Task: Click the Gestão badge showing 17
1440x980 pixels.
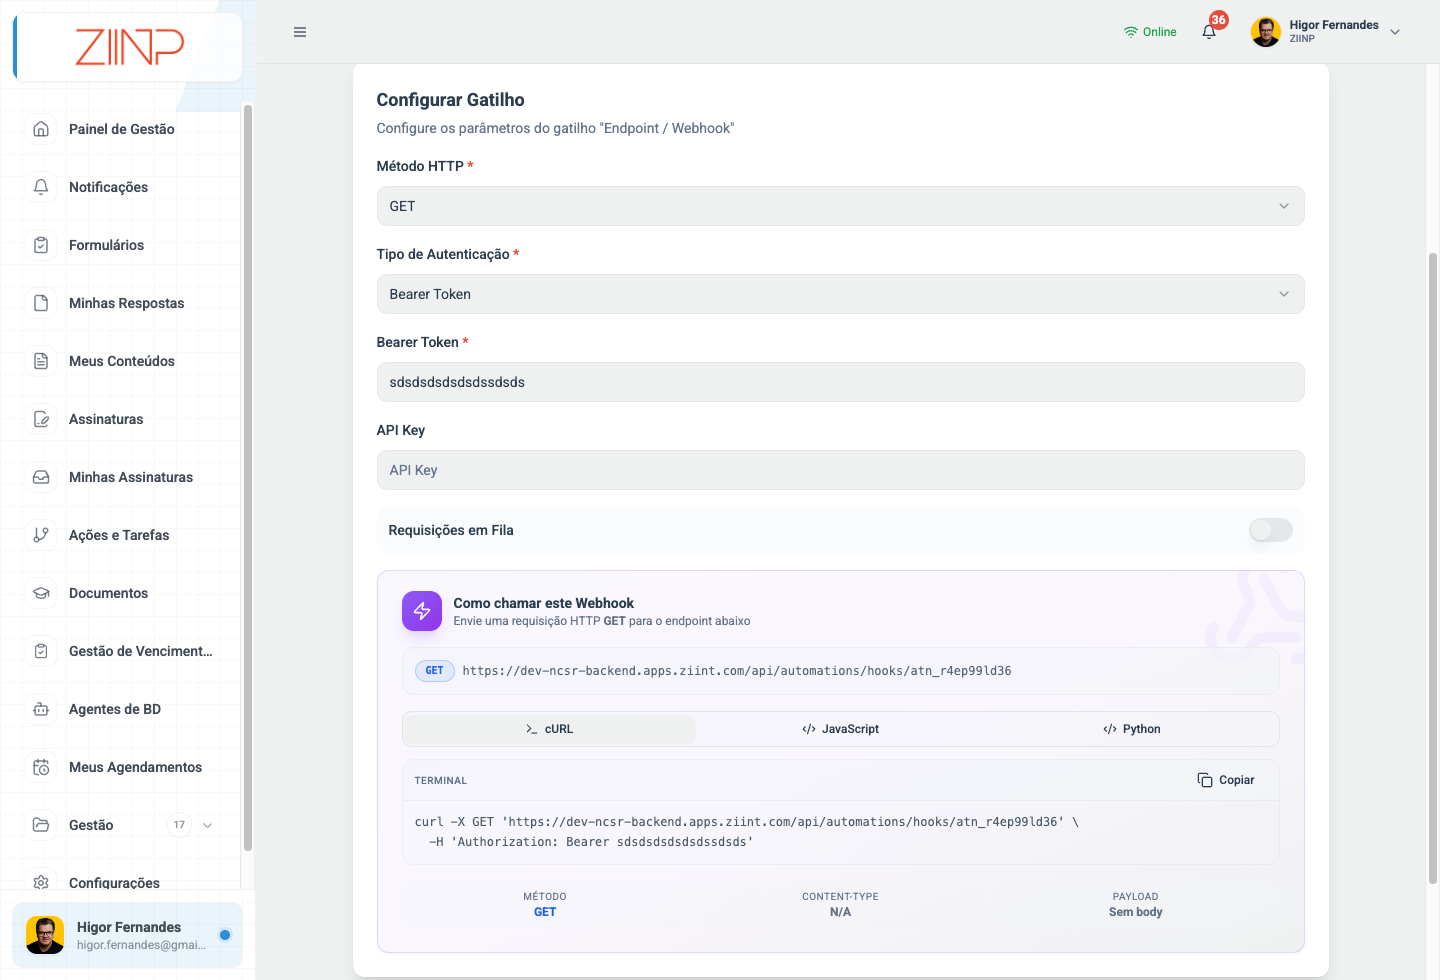Action: point(179,825)
